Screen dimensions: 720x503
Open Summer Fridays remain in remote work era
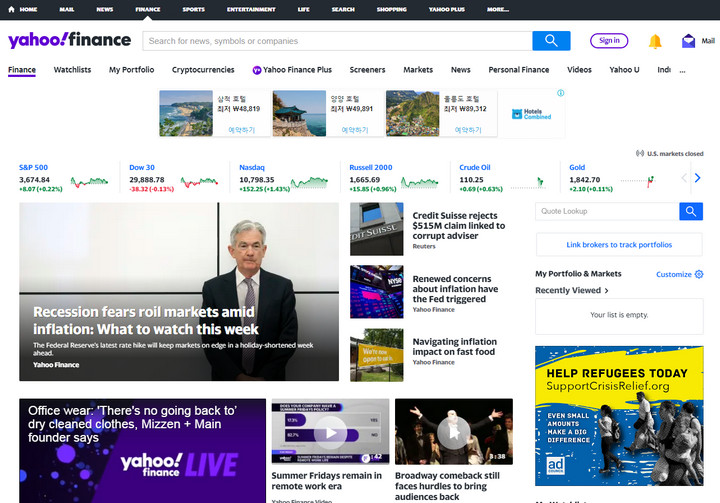click(x=326, y=481)
